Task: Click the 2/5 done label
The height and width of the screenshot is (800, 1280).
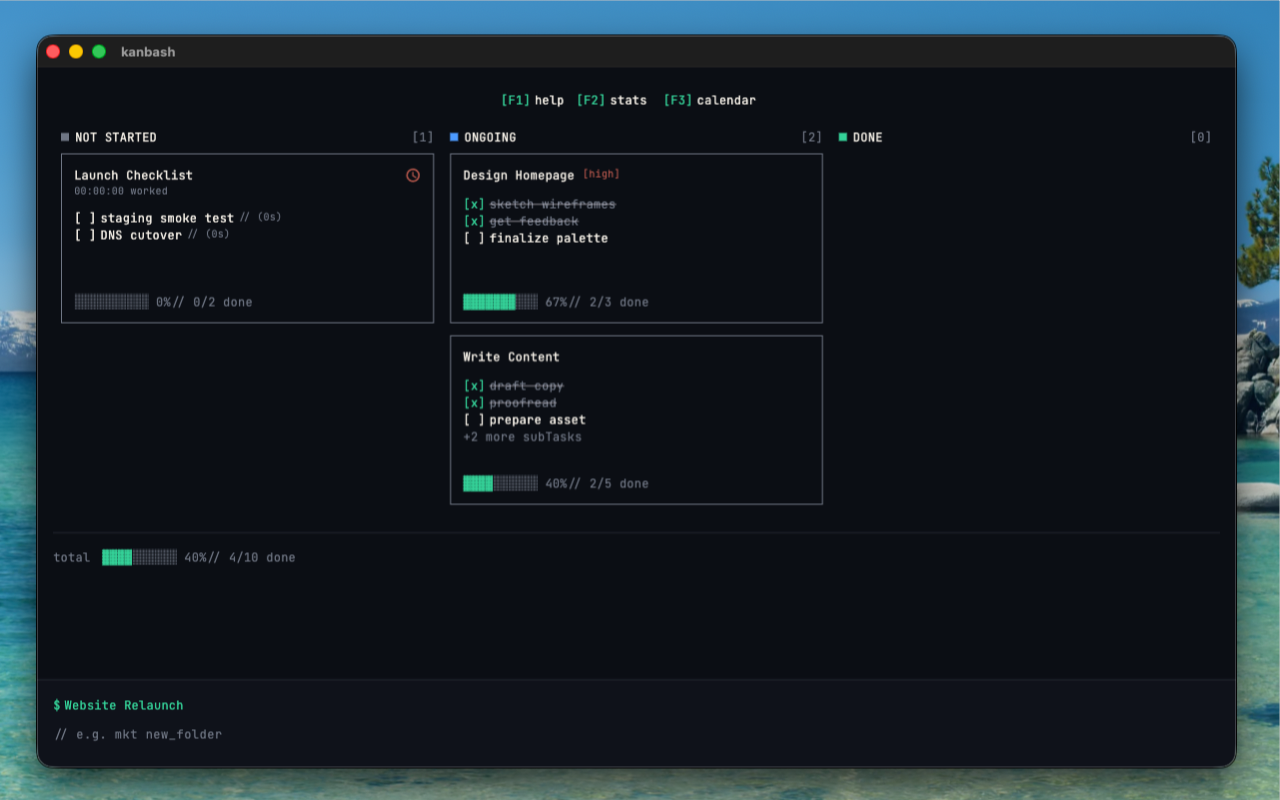Action: (x=619, y=484)
